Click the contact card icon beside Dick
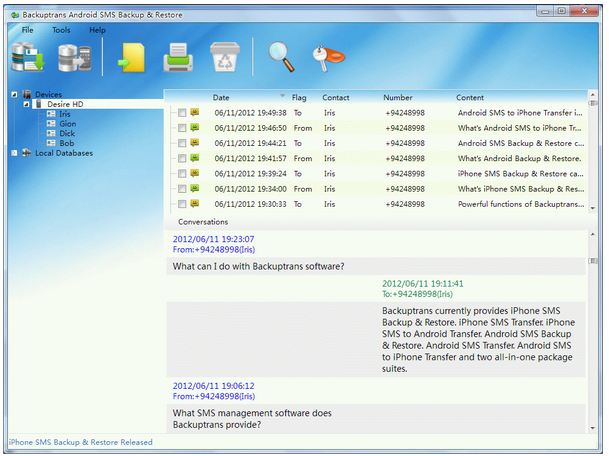Image resolution: width=609 pixels, height=456 pixels. [51, 133]
